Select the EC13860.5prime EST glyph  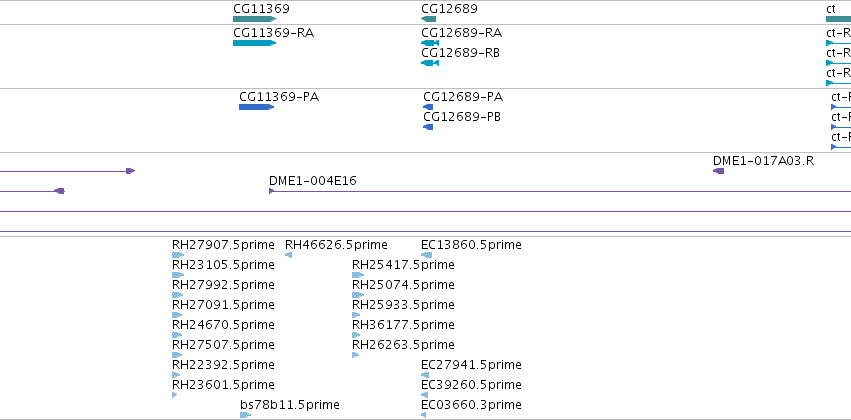click(x=427, y=255)
